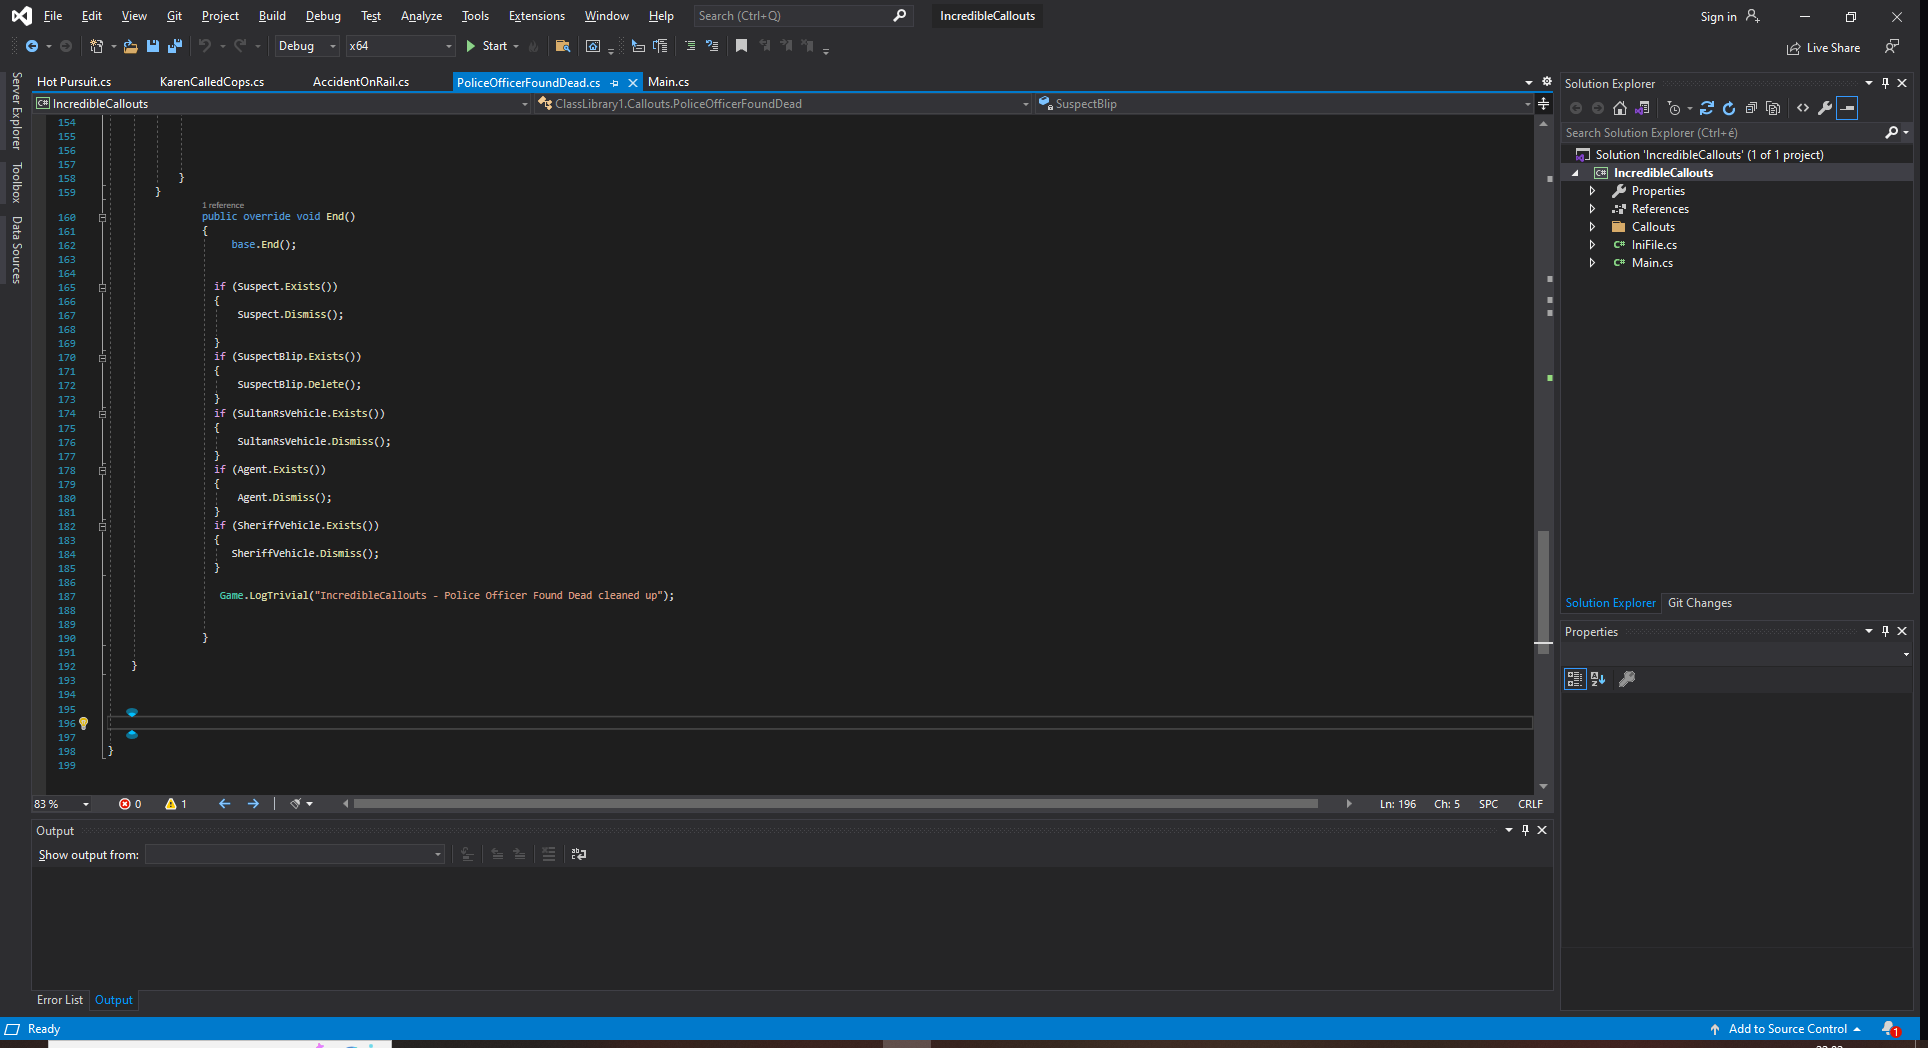1928x1048 pixels.
Task: Click the editor horizontal scrollbar
Action: click(x=835, y=804)
